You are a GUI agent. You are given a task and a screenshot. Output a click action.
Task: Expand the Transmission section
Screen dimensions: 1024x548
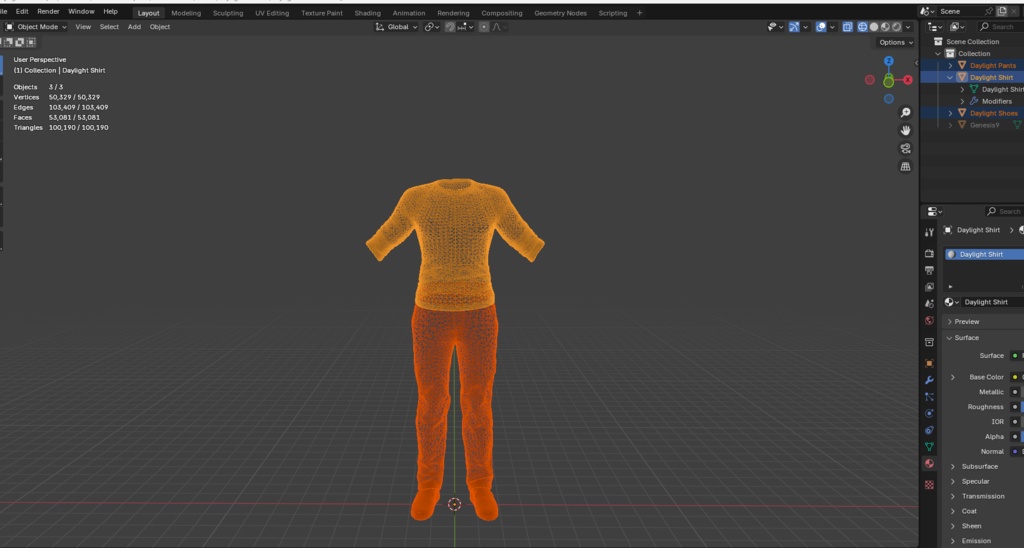pos(952,496)
